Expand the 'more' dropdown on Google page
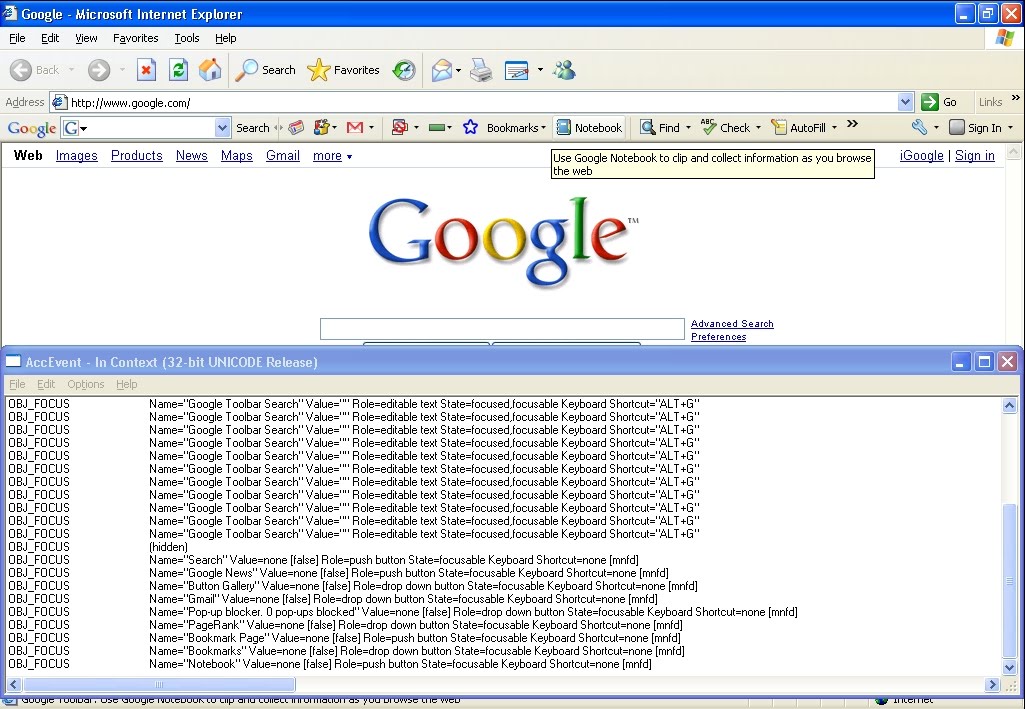This screenshot has height=709, width=1025. pos(333,156)
